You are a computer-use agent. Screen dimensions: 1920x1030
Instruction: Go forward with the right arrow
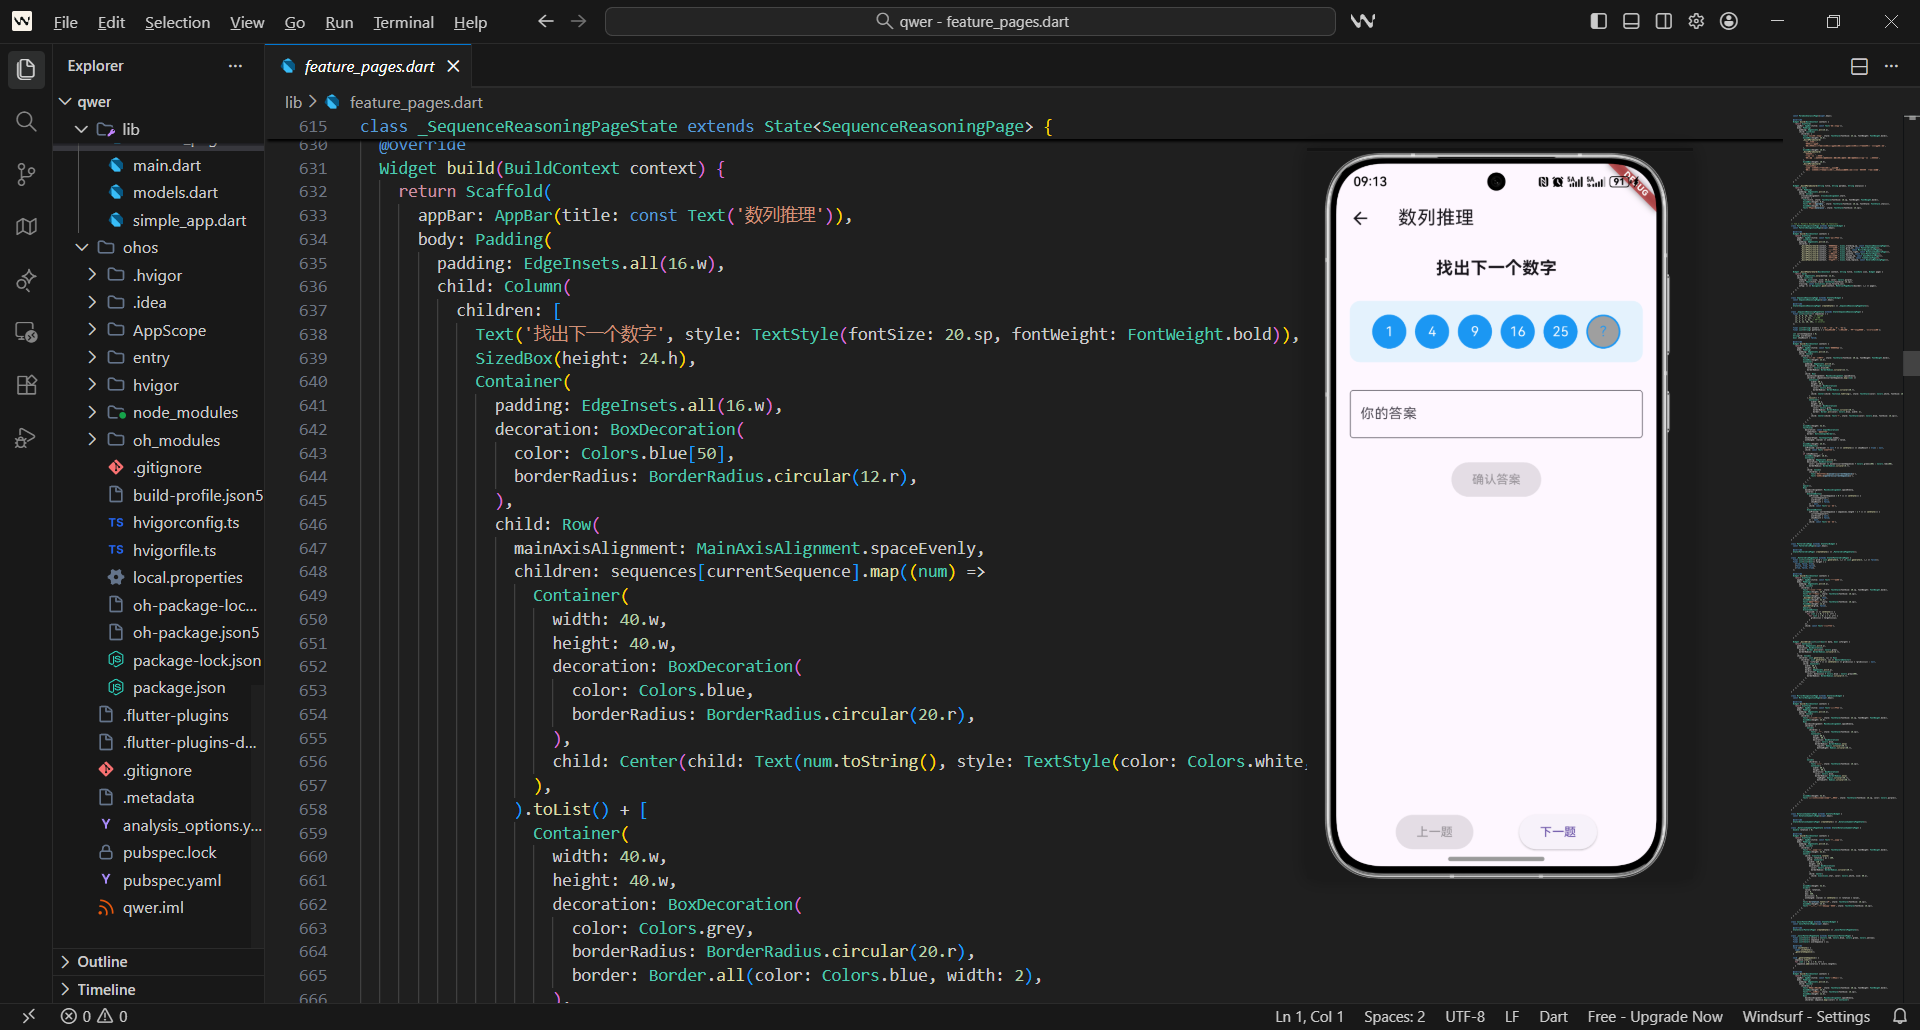(x=579, y=21)
